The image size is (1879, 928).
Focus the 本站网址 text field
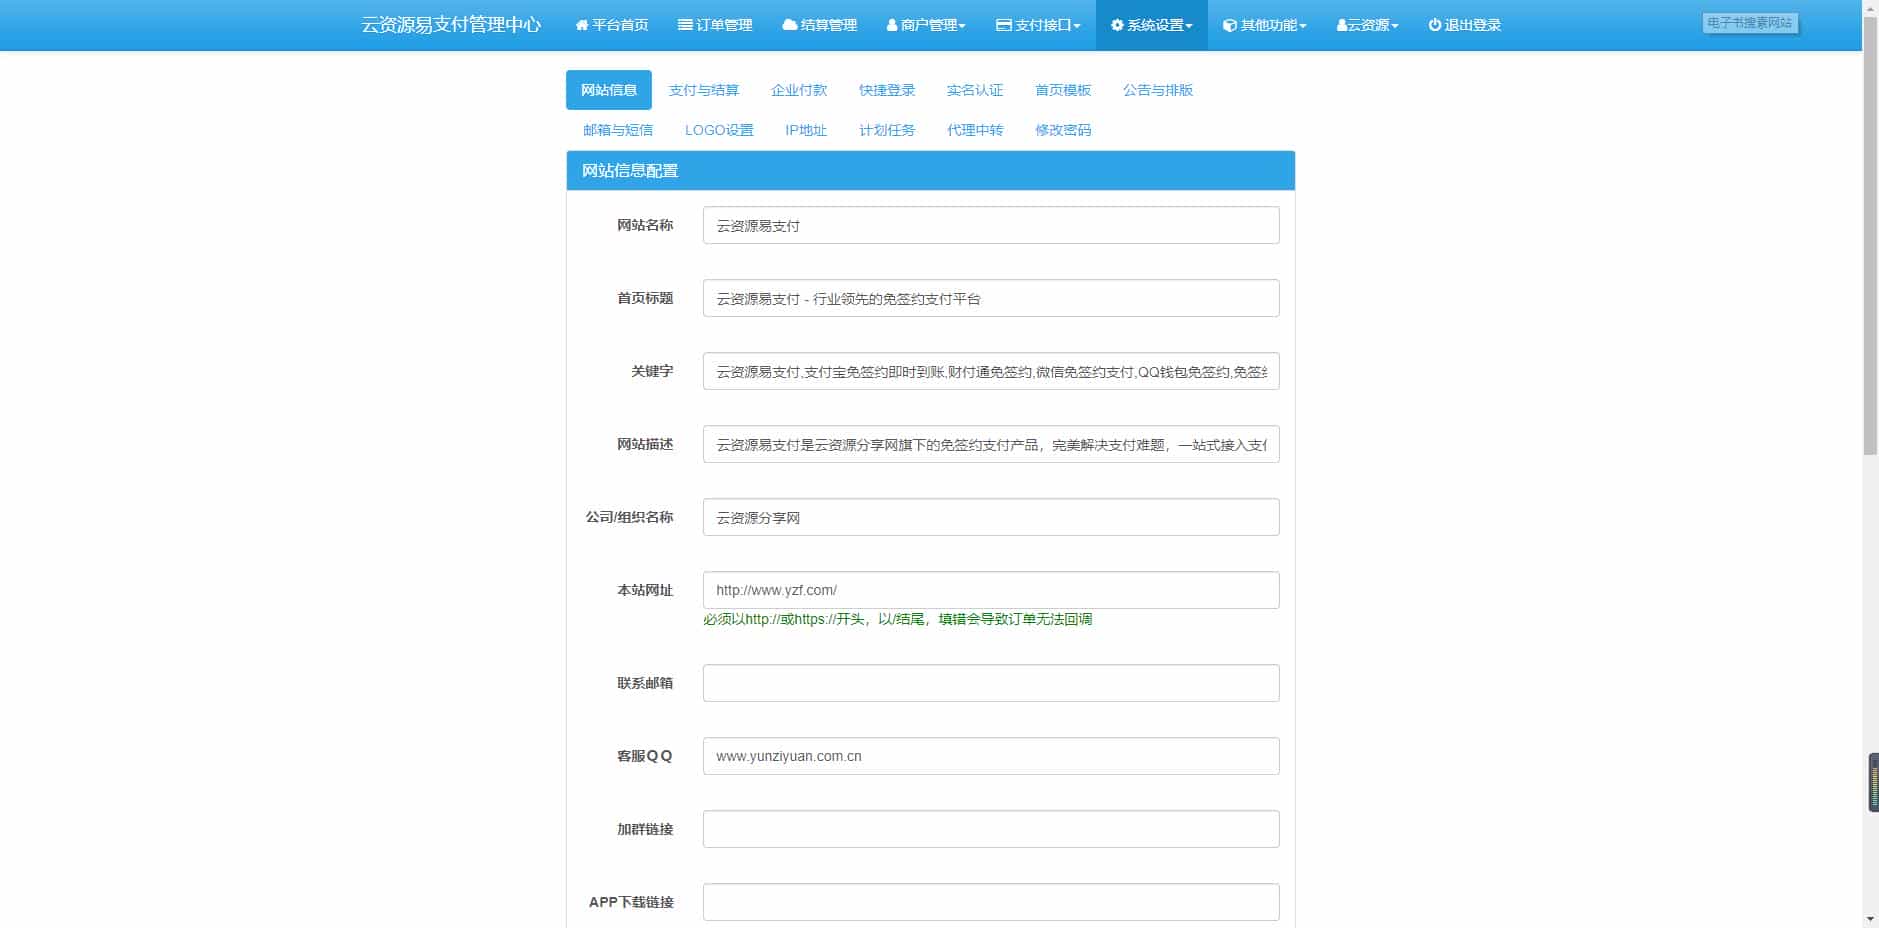[990, 590]
